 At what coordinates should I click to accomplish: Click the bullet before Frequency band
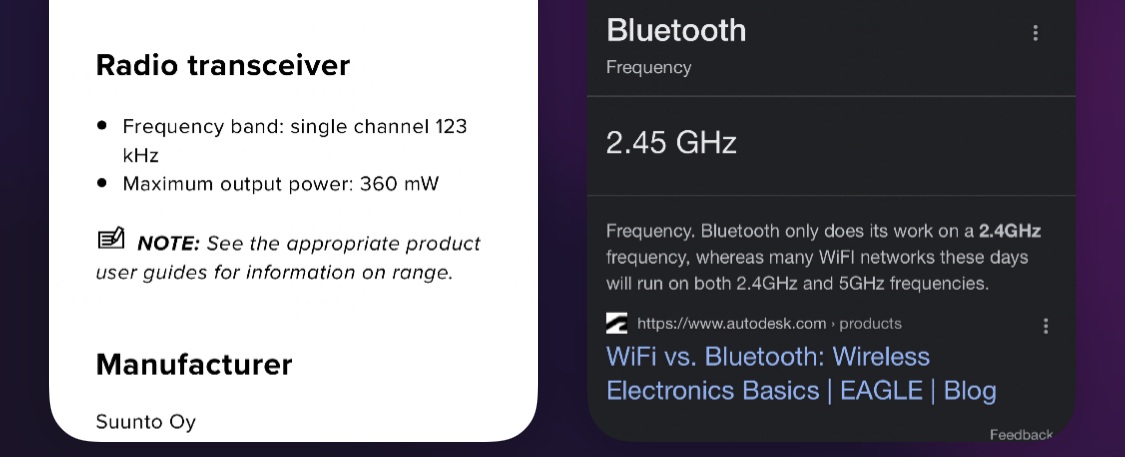102,126
